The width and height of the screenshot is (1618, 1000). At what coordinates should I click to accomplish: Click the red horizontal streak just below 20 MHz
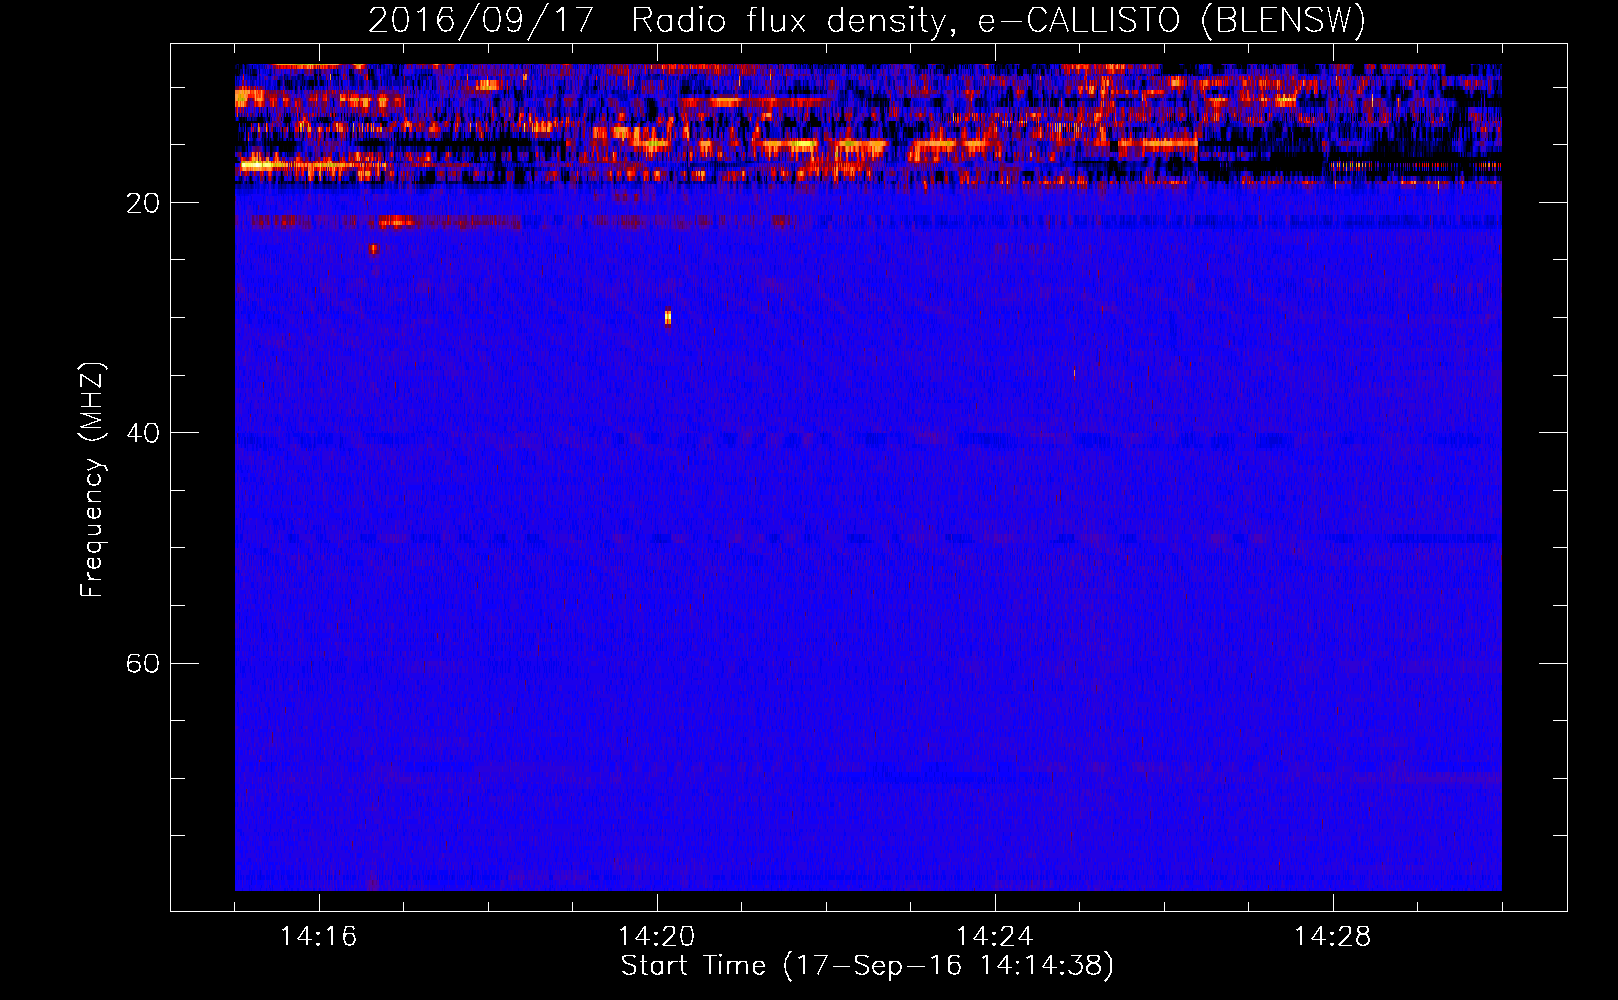(x=397, y=222)
